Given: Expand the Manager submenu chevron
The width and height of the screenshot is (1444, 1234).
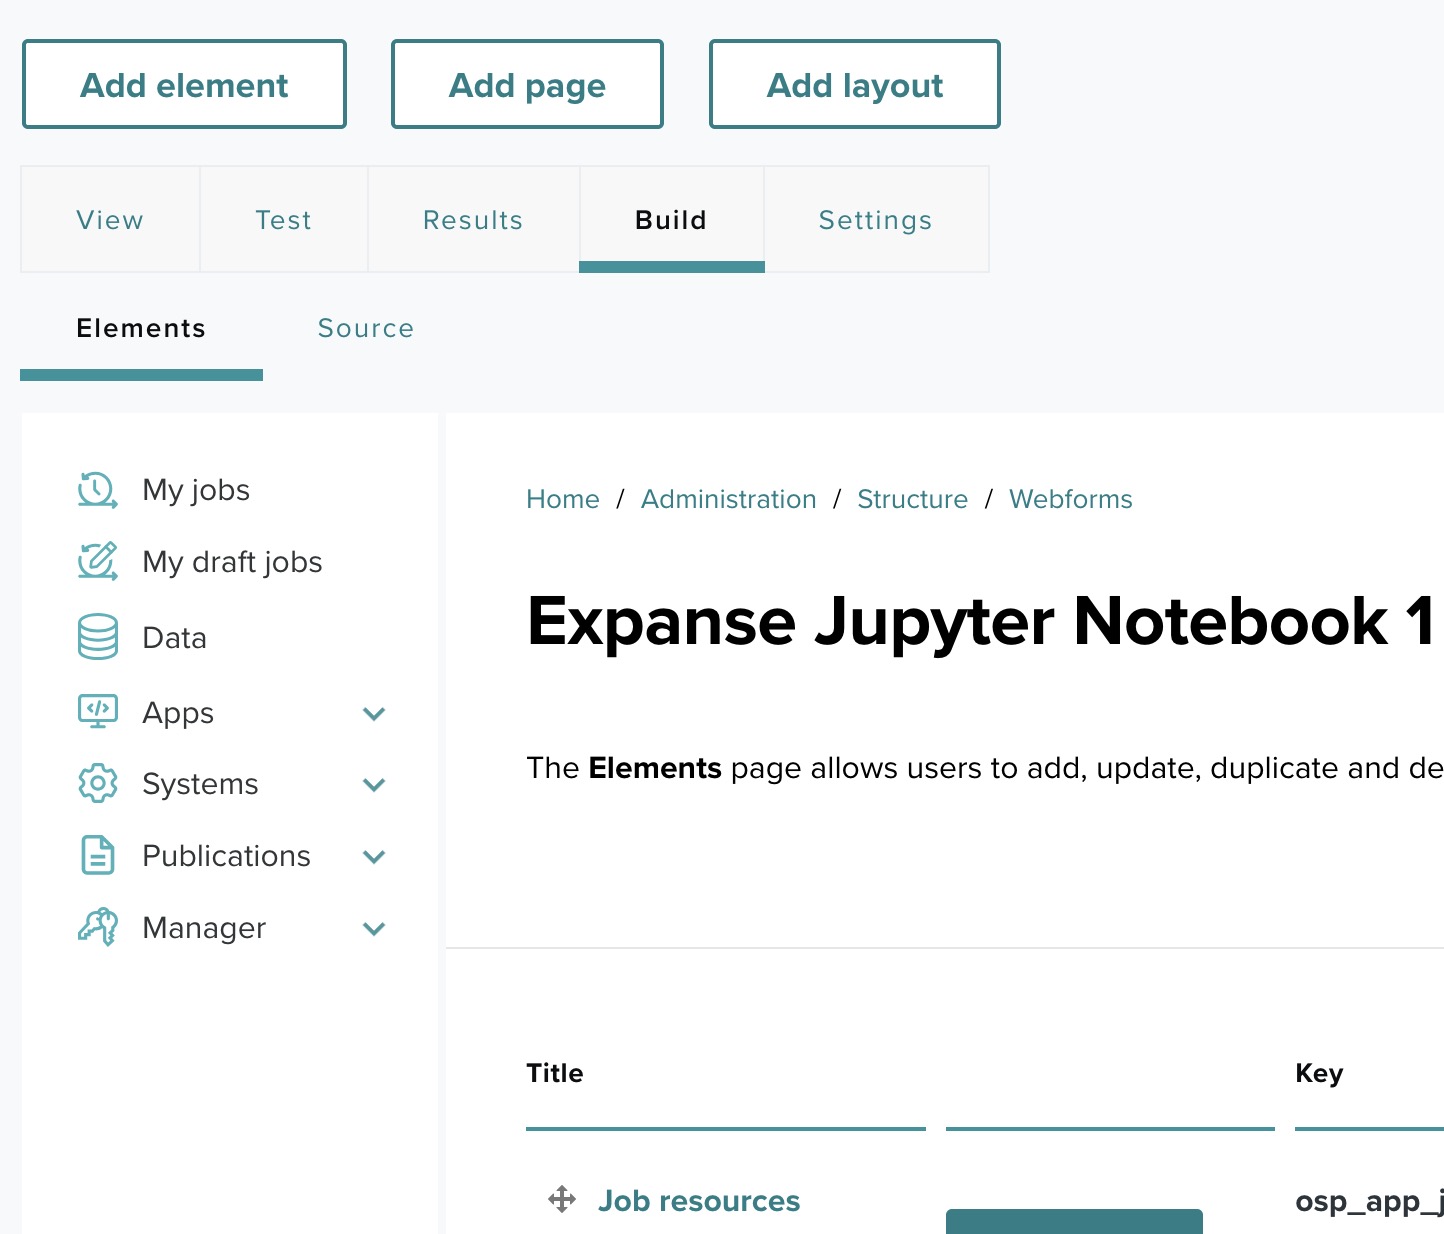Looking at the screenshot, I should [x=374, y=929].
